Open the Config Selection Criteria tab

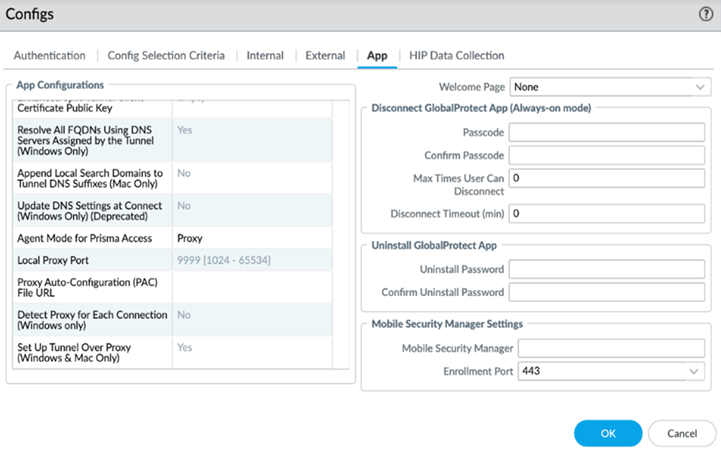pyautogui.click(x=166, y=55)
